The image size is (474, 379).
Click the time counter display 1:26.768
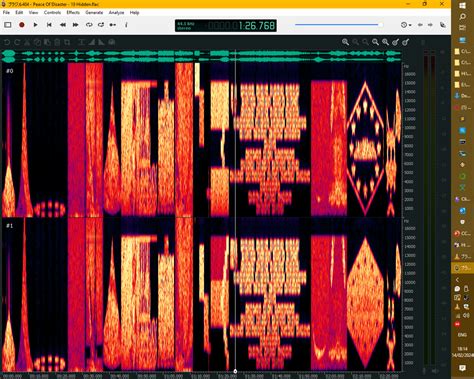[226, 26]
